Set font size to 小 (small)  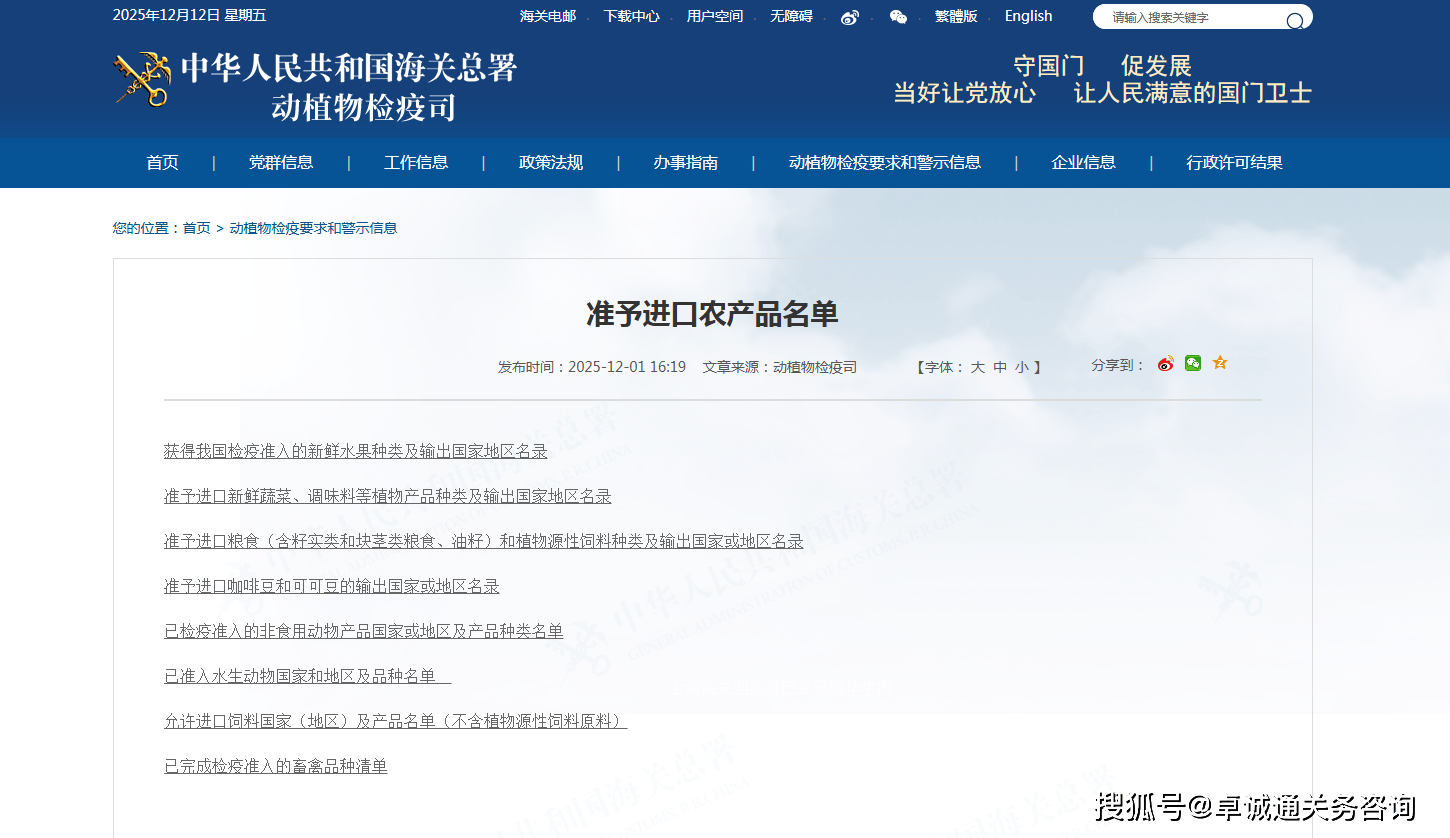[x=1021, y=367]
